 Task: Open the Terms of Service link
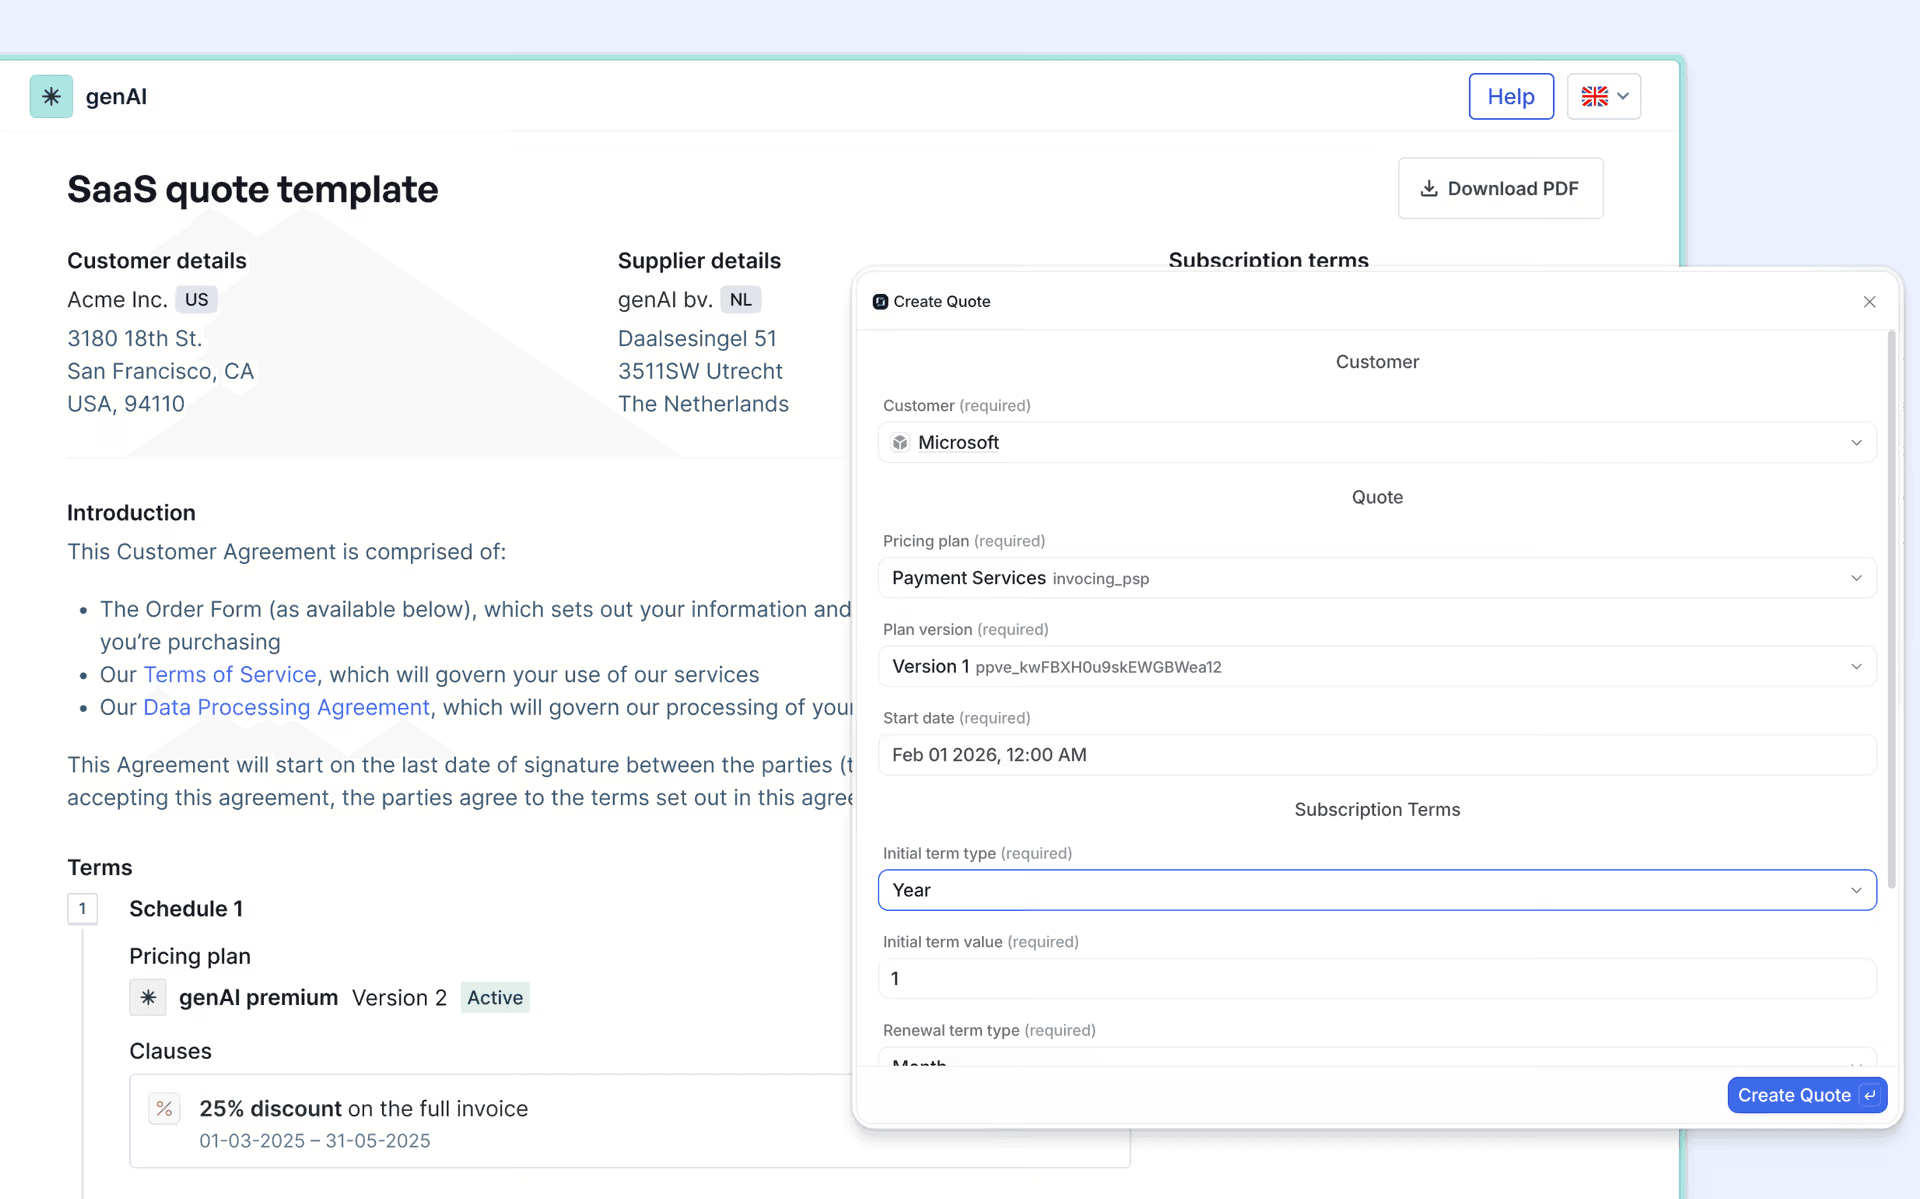click(x=230, y=675)
